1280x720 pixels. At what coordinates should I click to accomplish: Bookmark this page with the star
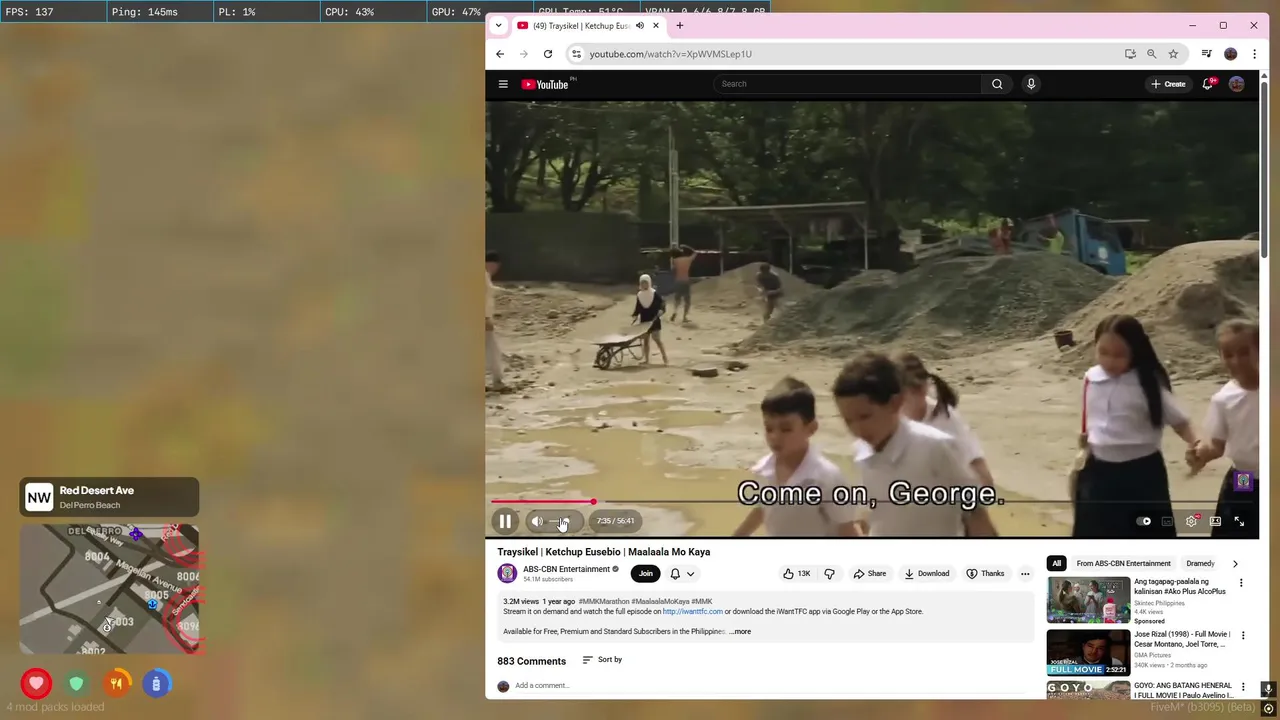1173,54
